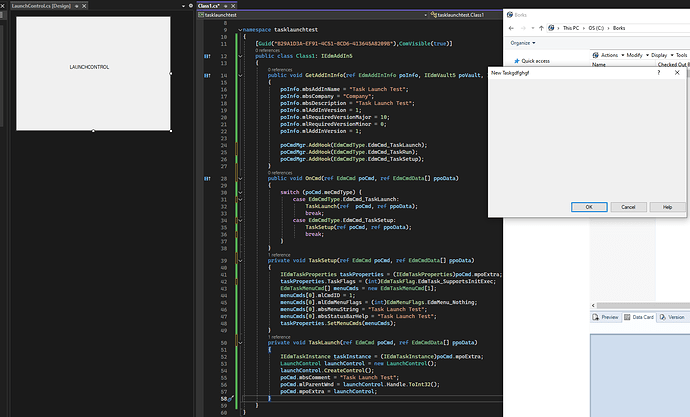Click the interface margin icon at line 12
Viewport: 690px width, 417px height.
pyautogui.click(x=207, y=56)
